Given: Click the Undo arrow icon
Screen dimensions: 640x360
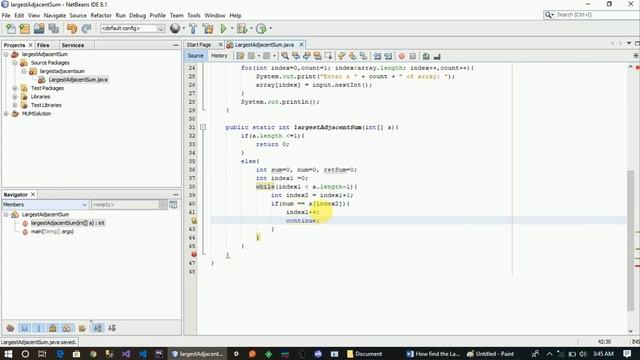Looking at the screenshot, I should 72,29.
